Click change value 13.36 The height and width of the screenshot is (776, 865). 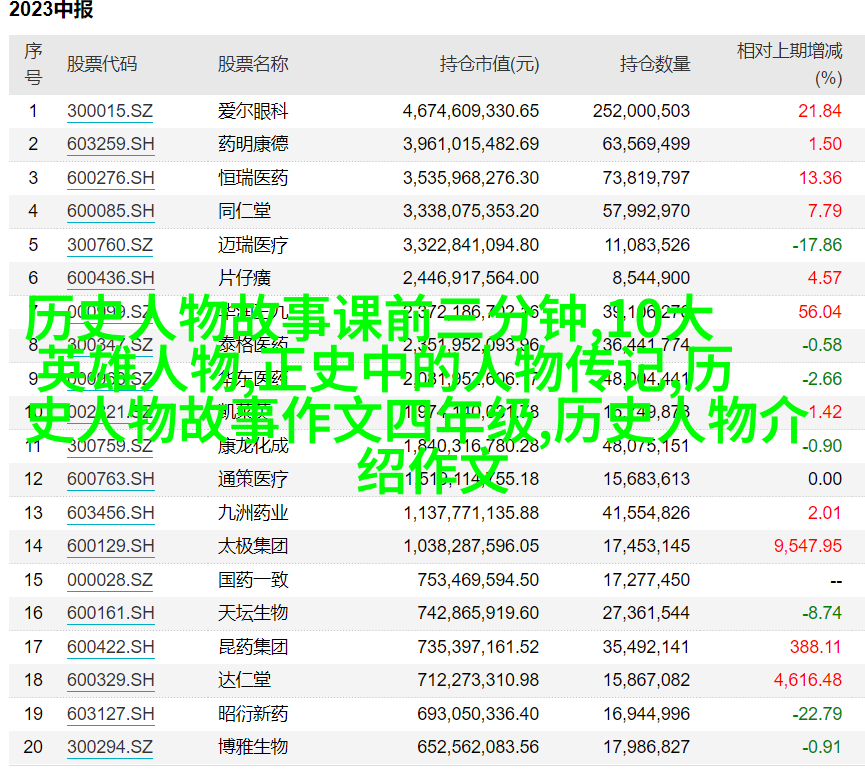820,179
